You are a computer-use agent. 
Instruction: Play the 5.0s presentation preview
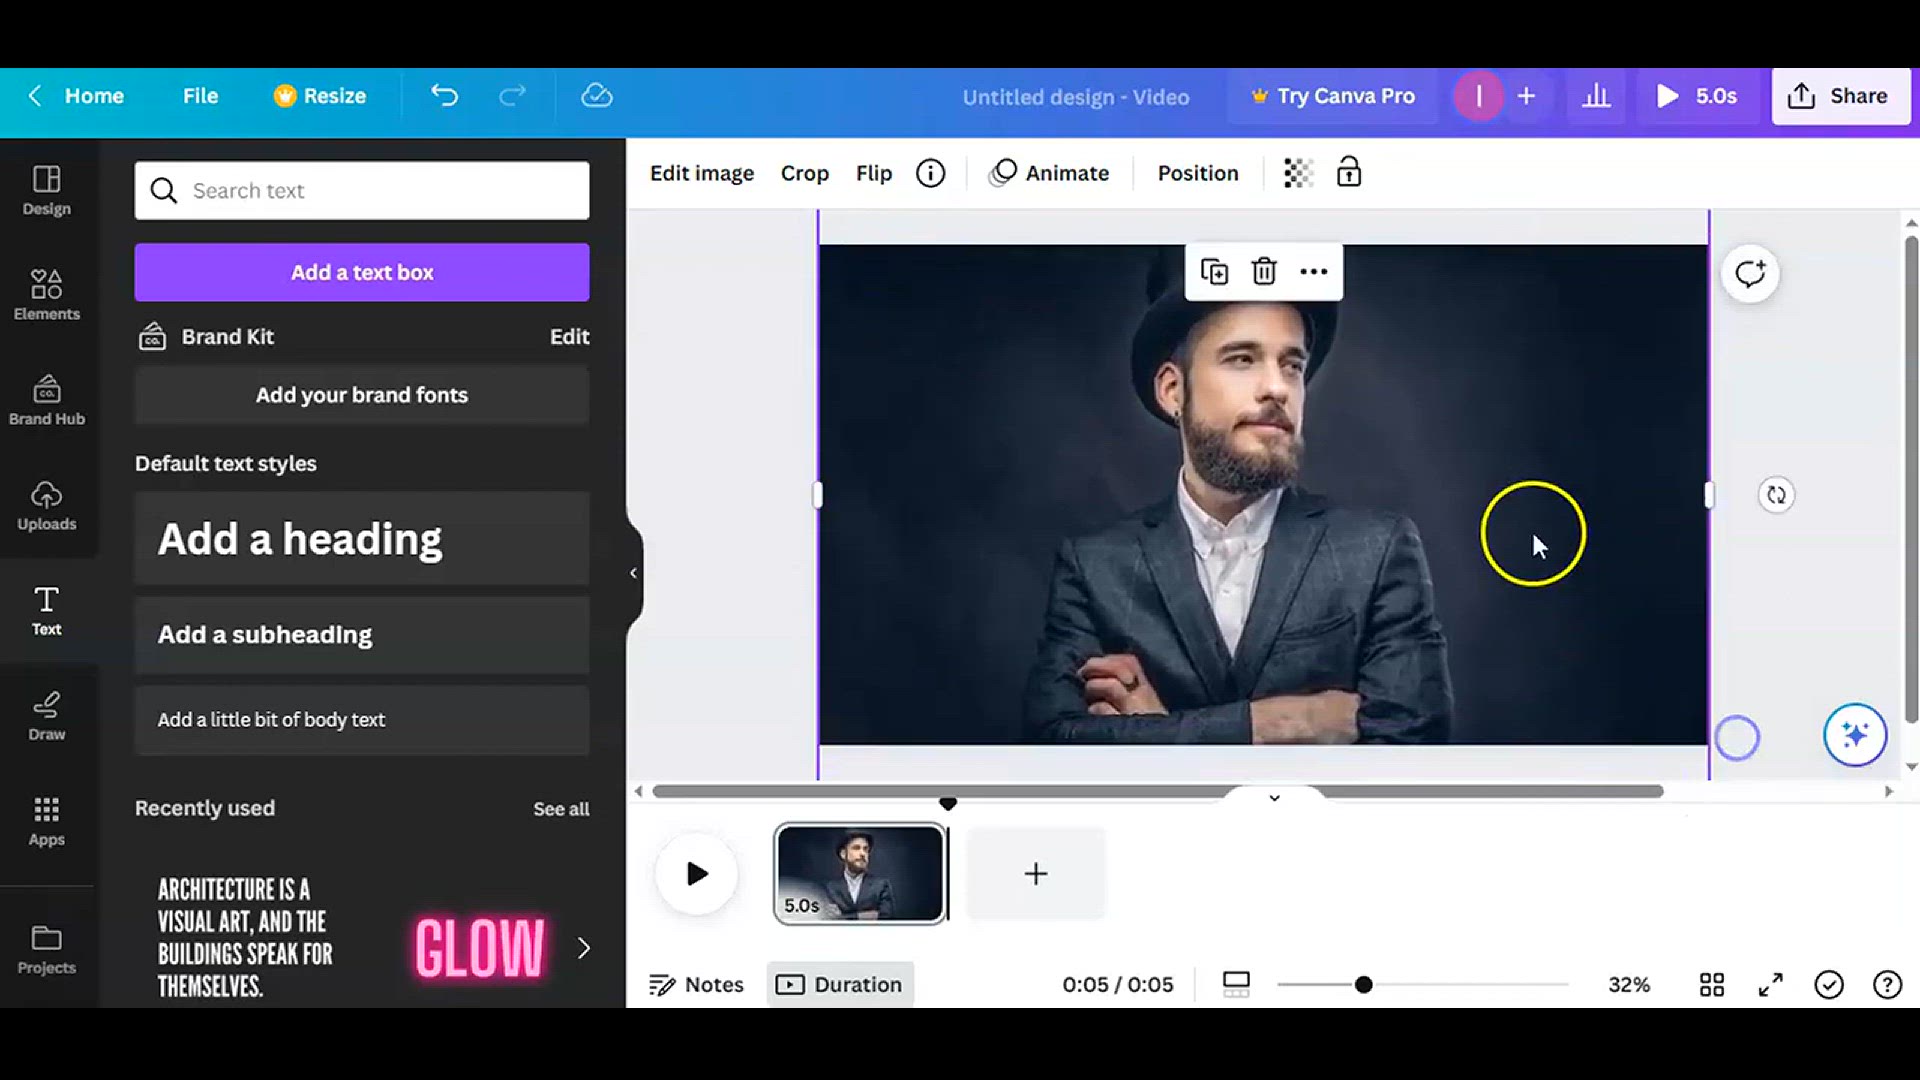[x=1697, y=96]
